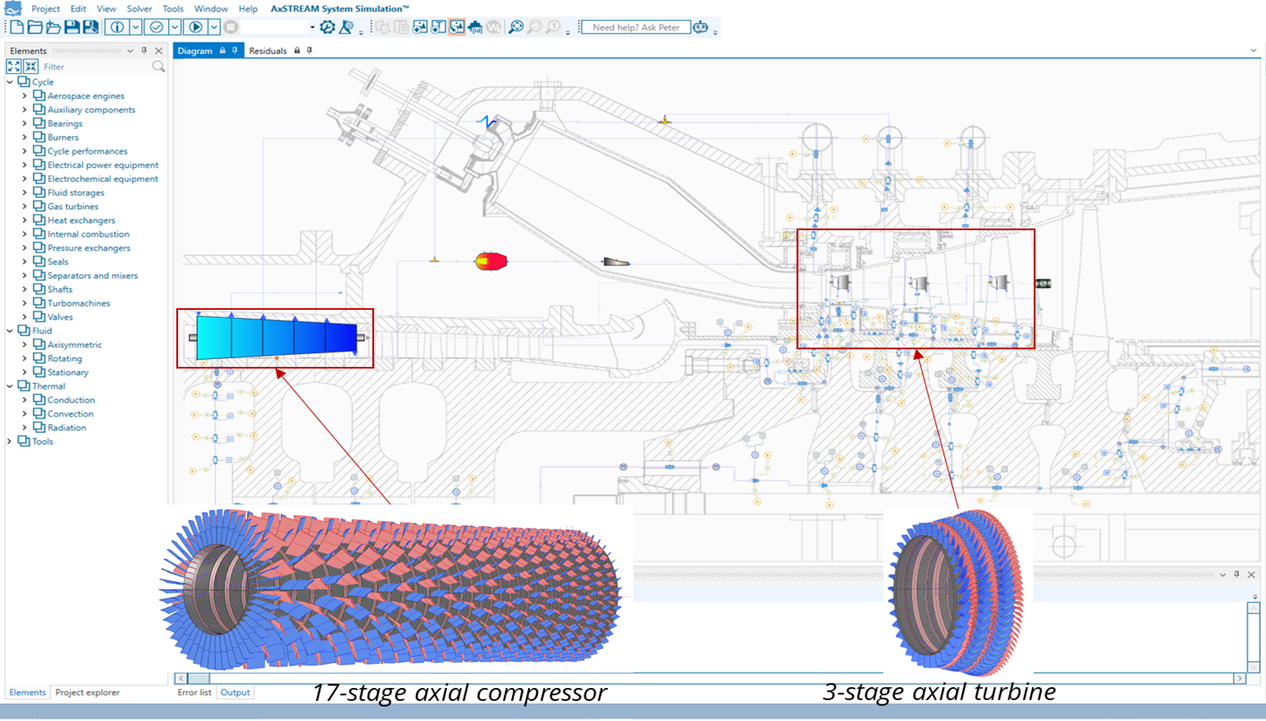Collapse the Cycle tree node
The height and width of the screenshot is (721, 1266).
click(10, 82)
